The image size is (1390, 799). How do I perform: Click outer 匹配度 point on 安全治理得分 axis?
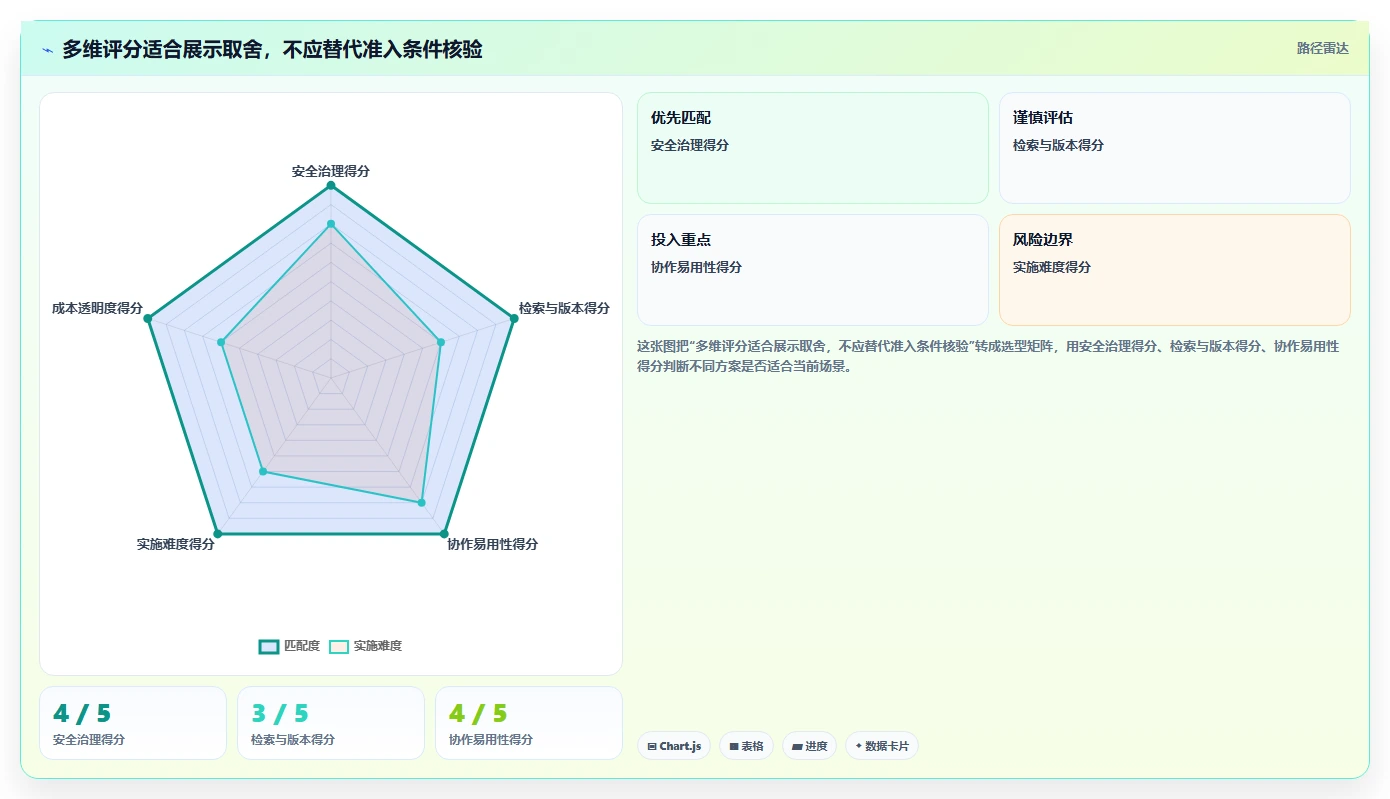(x=331, y=185)
